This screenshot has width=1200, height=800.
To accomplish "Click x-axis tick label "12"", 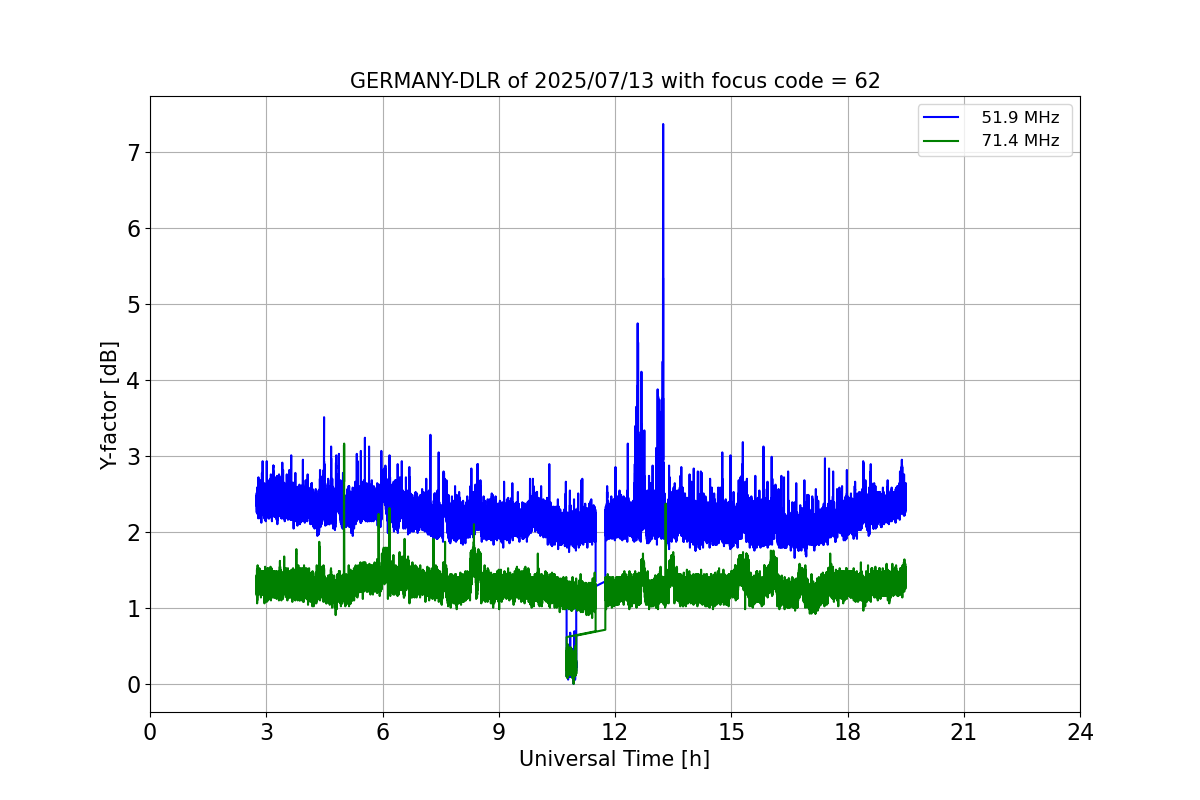I will tap(615, 732).
